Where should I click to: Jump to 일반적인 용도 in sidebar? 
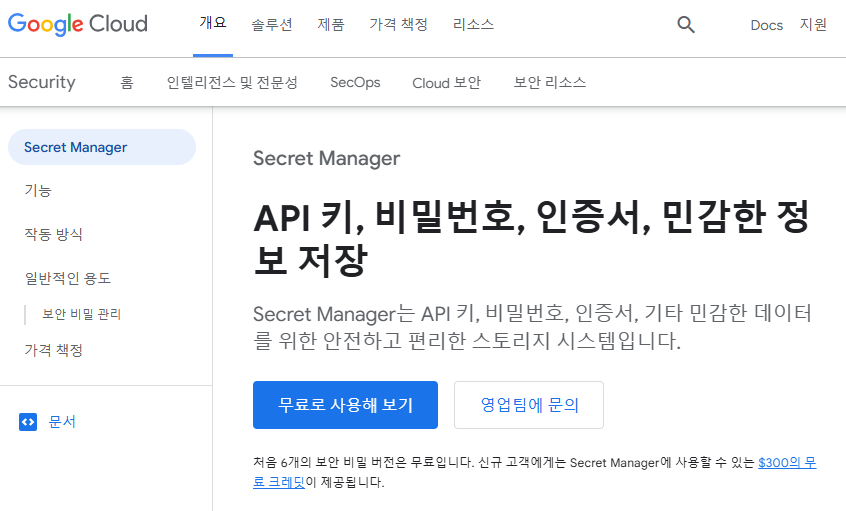(x=67, y=278)
